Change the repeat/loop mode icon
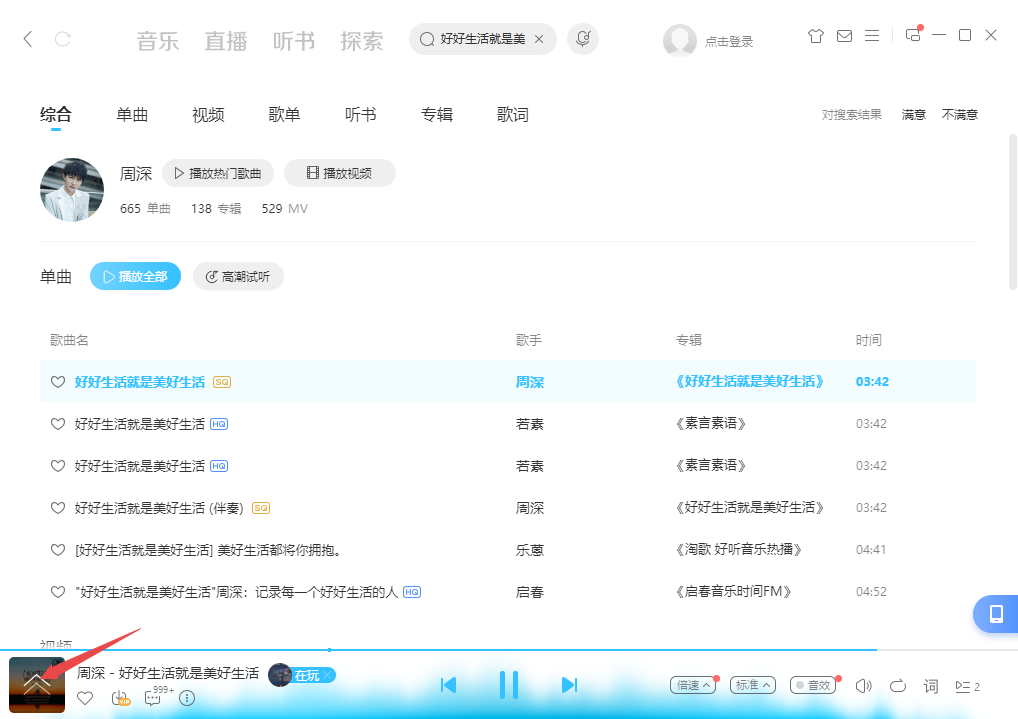 pyautogui.click(x=898, y=686)
